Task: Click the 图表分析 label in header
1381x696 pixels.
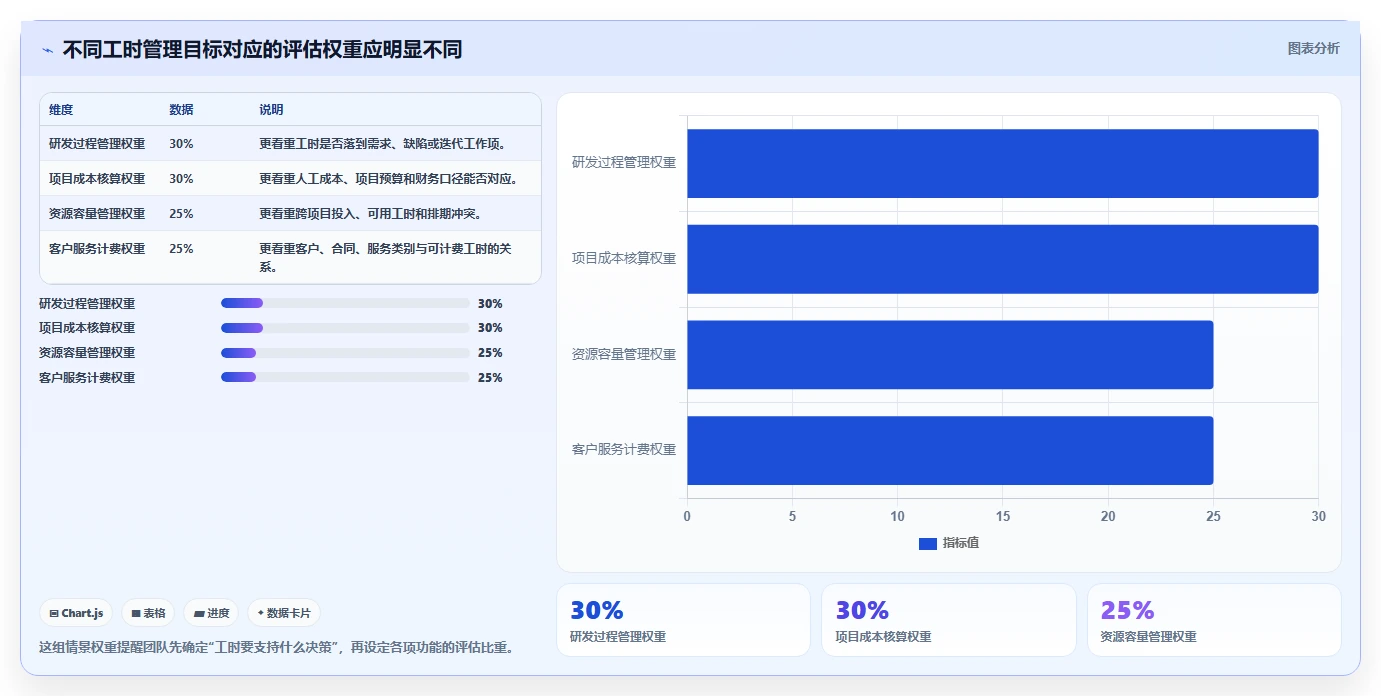Action: pos(1313,48)
